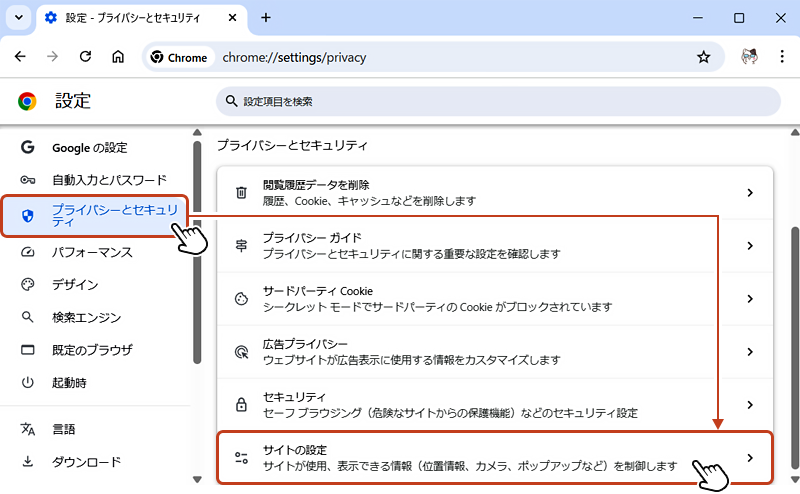Open セキュリティ row

pyautogui.click(x=495, y=405)
